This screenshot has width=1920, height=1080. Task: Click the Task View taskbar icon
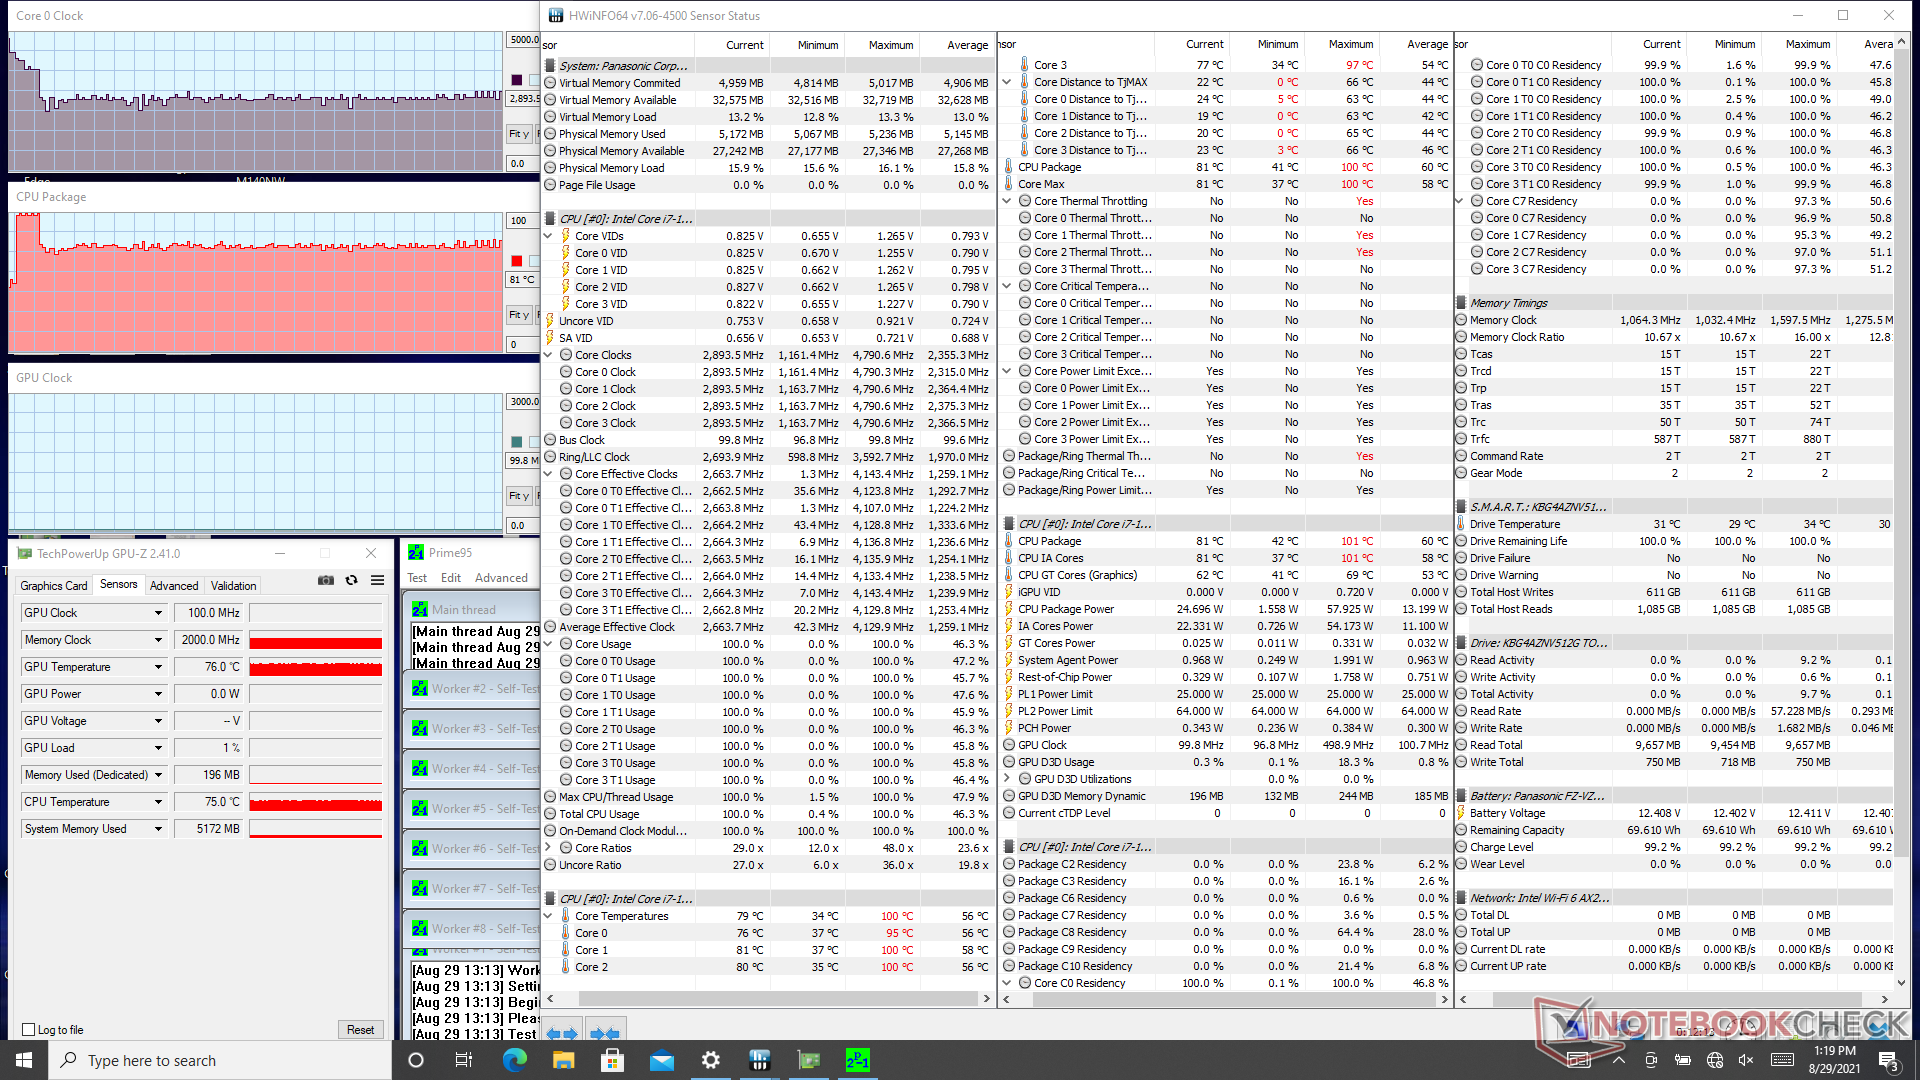tap(463, 1060)
